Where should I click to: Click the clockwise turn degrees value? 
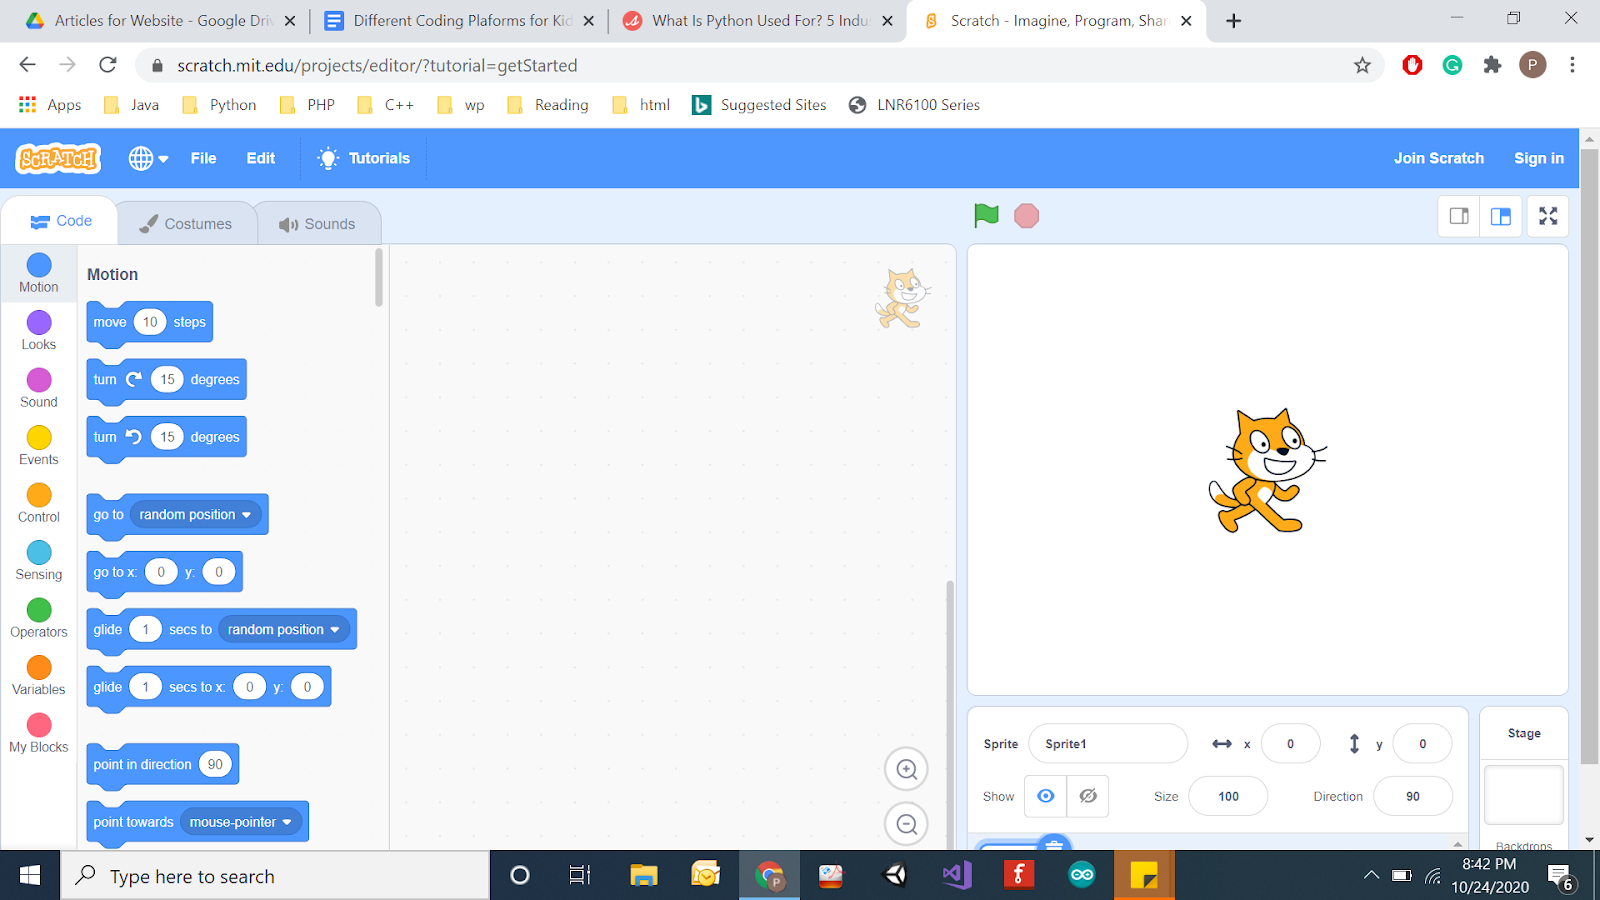coord(167,380)
